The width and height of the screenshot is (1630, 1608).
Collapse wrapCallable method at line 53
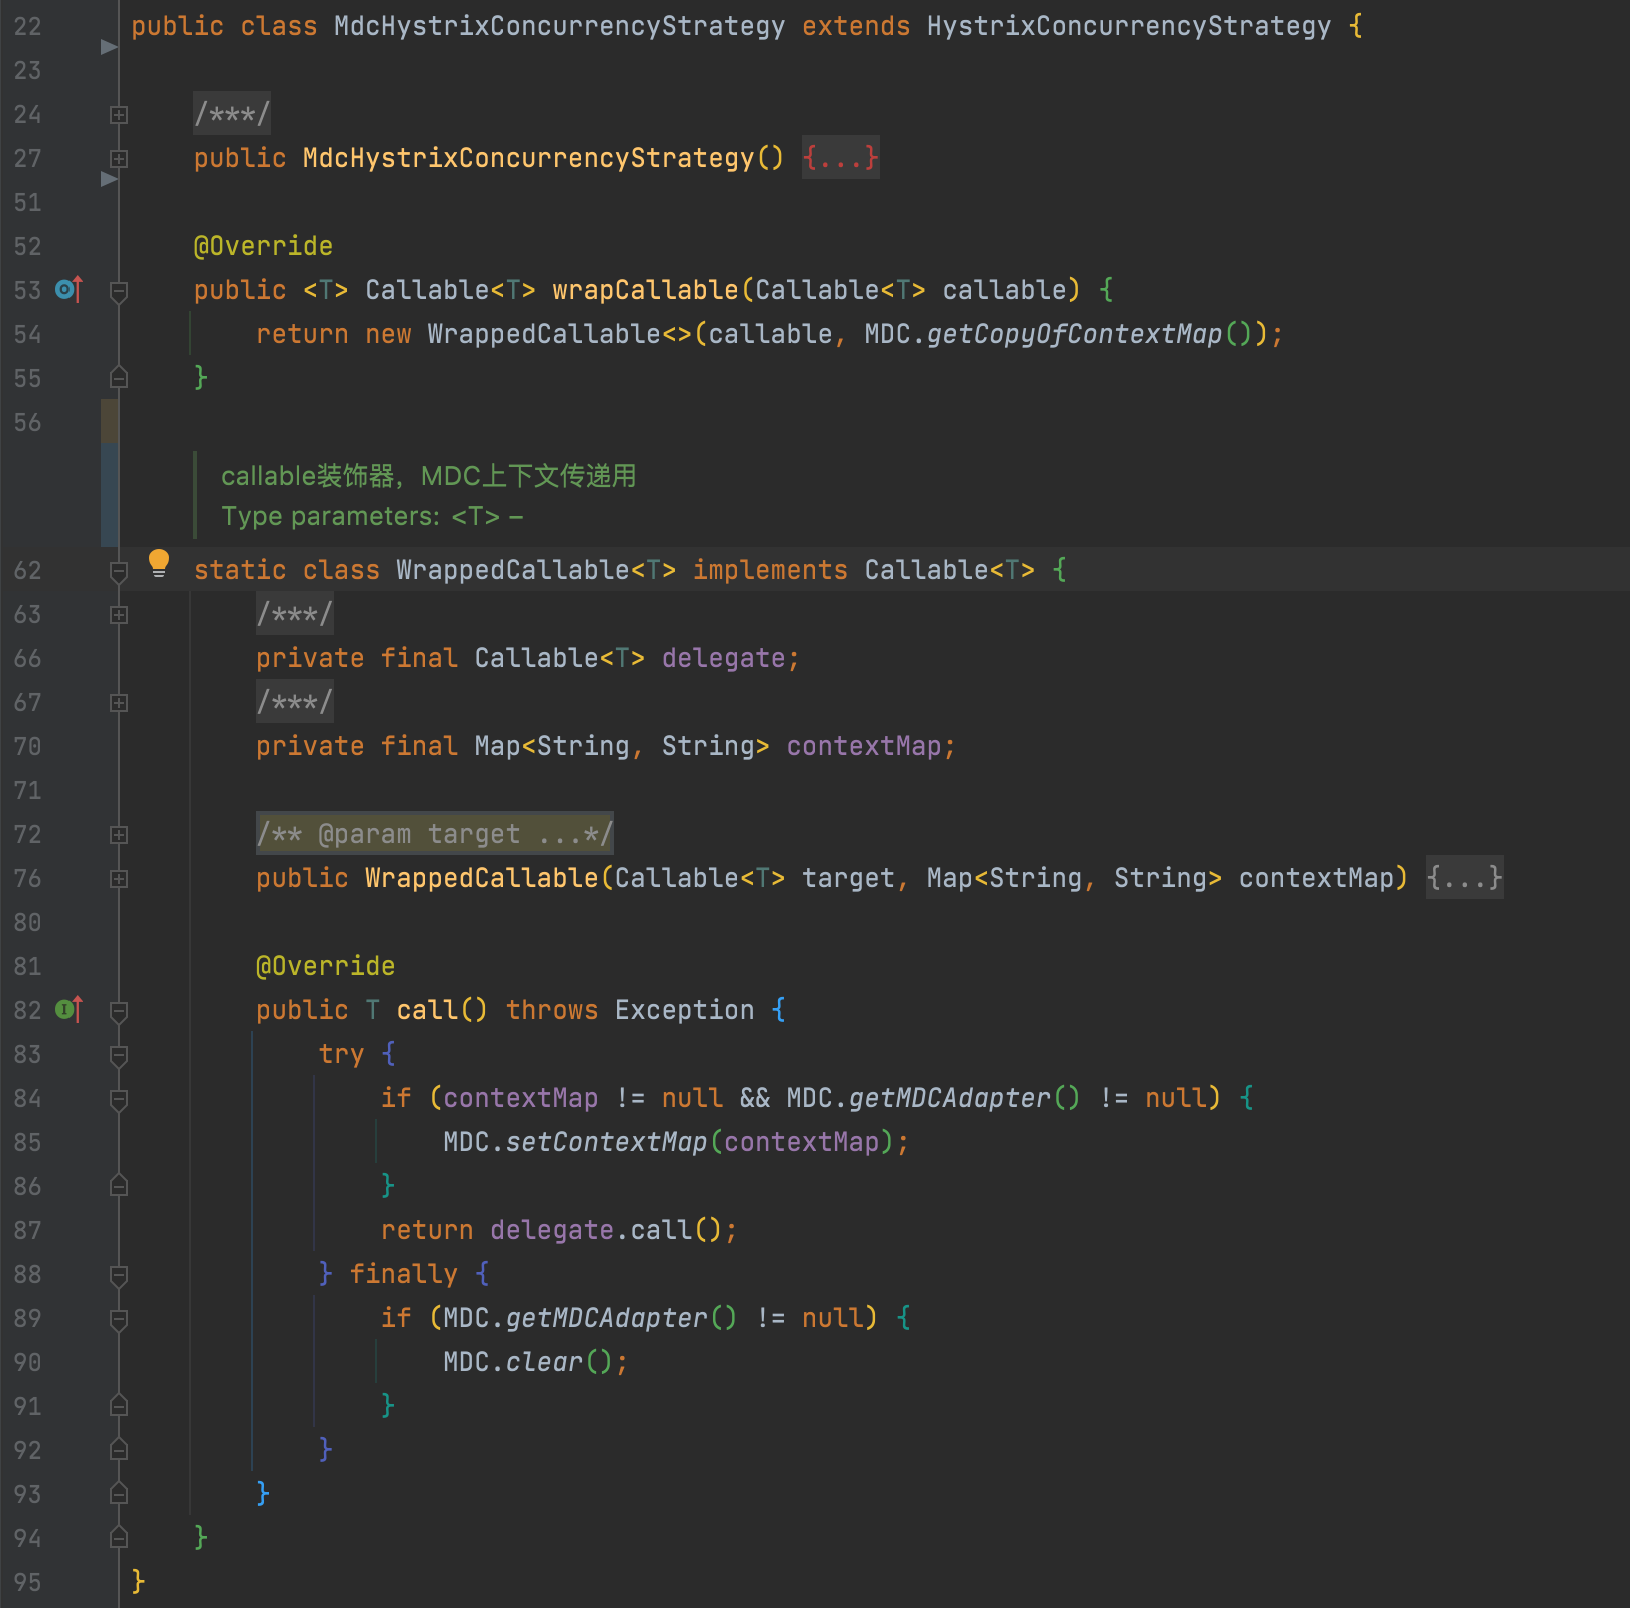(x=119, y=291)
